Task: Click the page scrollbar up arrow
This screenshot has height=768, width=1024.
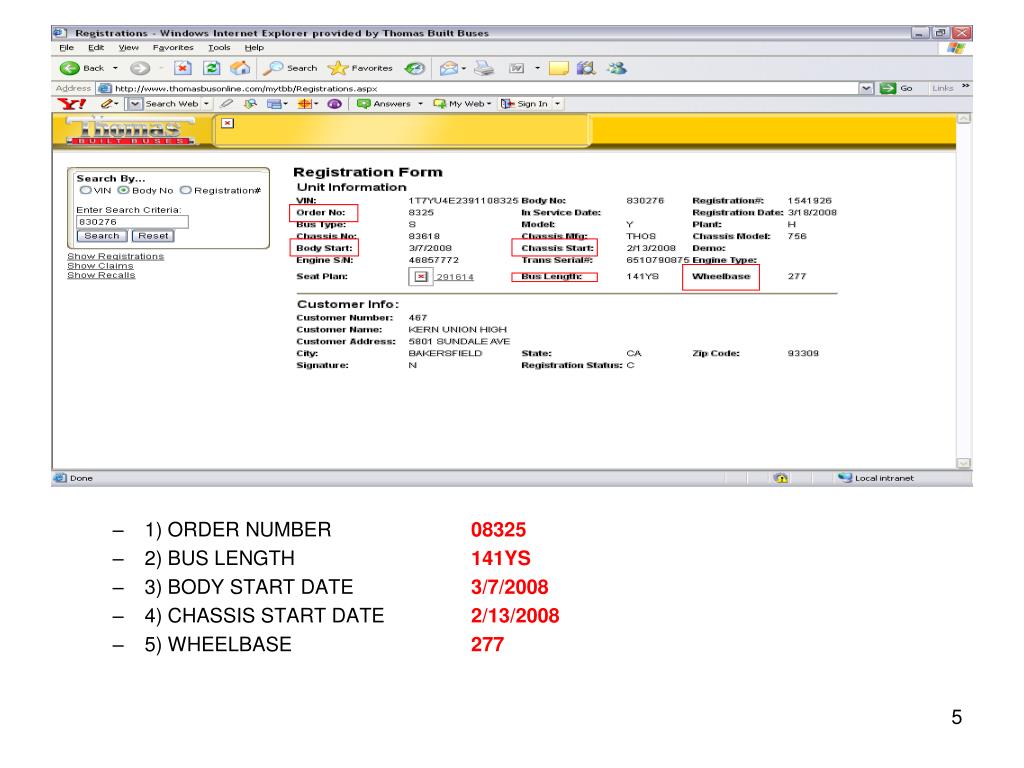Action: point(964,119)
